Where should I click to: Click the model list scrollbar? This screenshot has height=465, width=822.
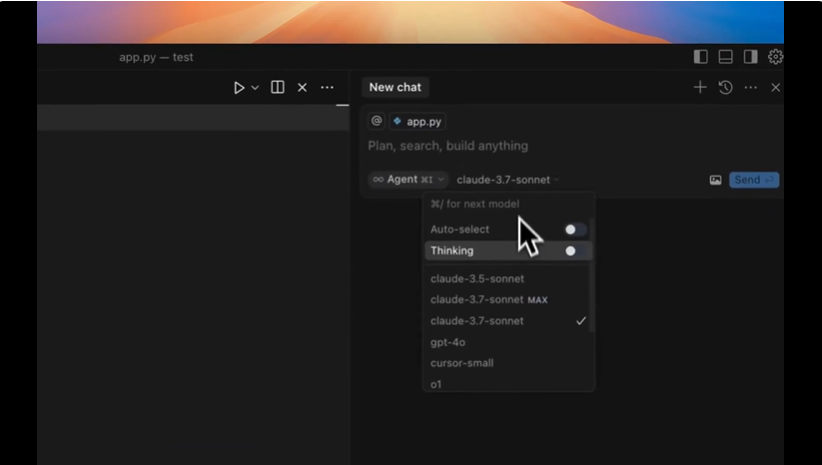click(592, 275)
